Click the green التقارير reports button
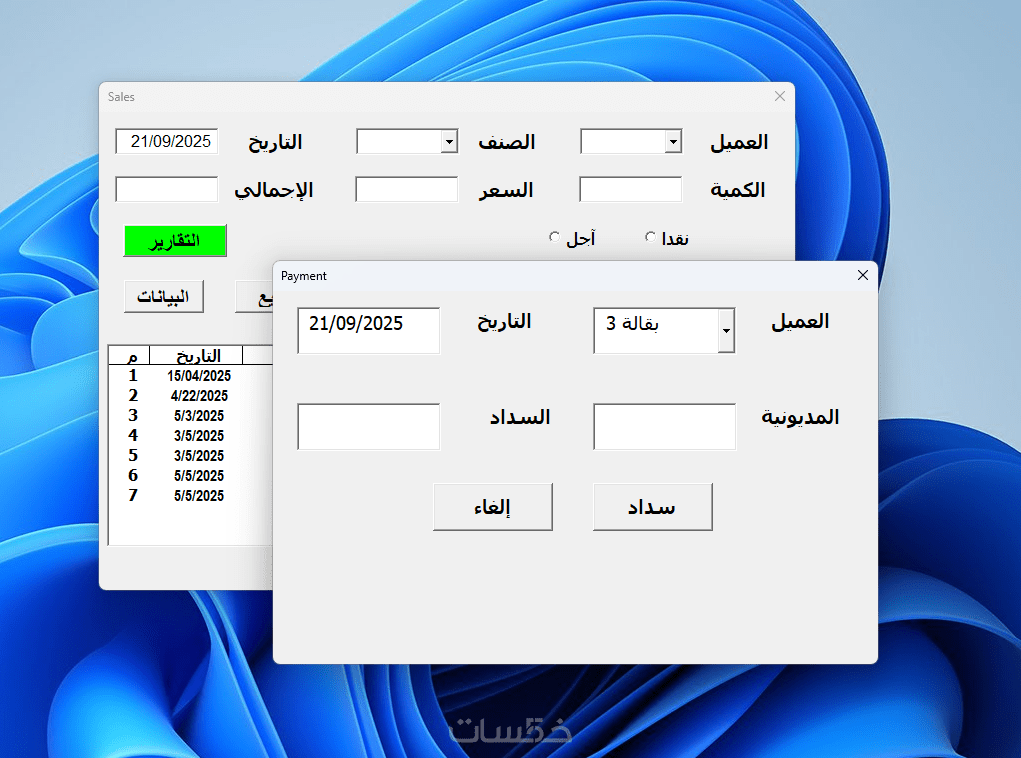Viewport: 1021px width, 758px height. 175,240
